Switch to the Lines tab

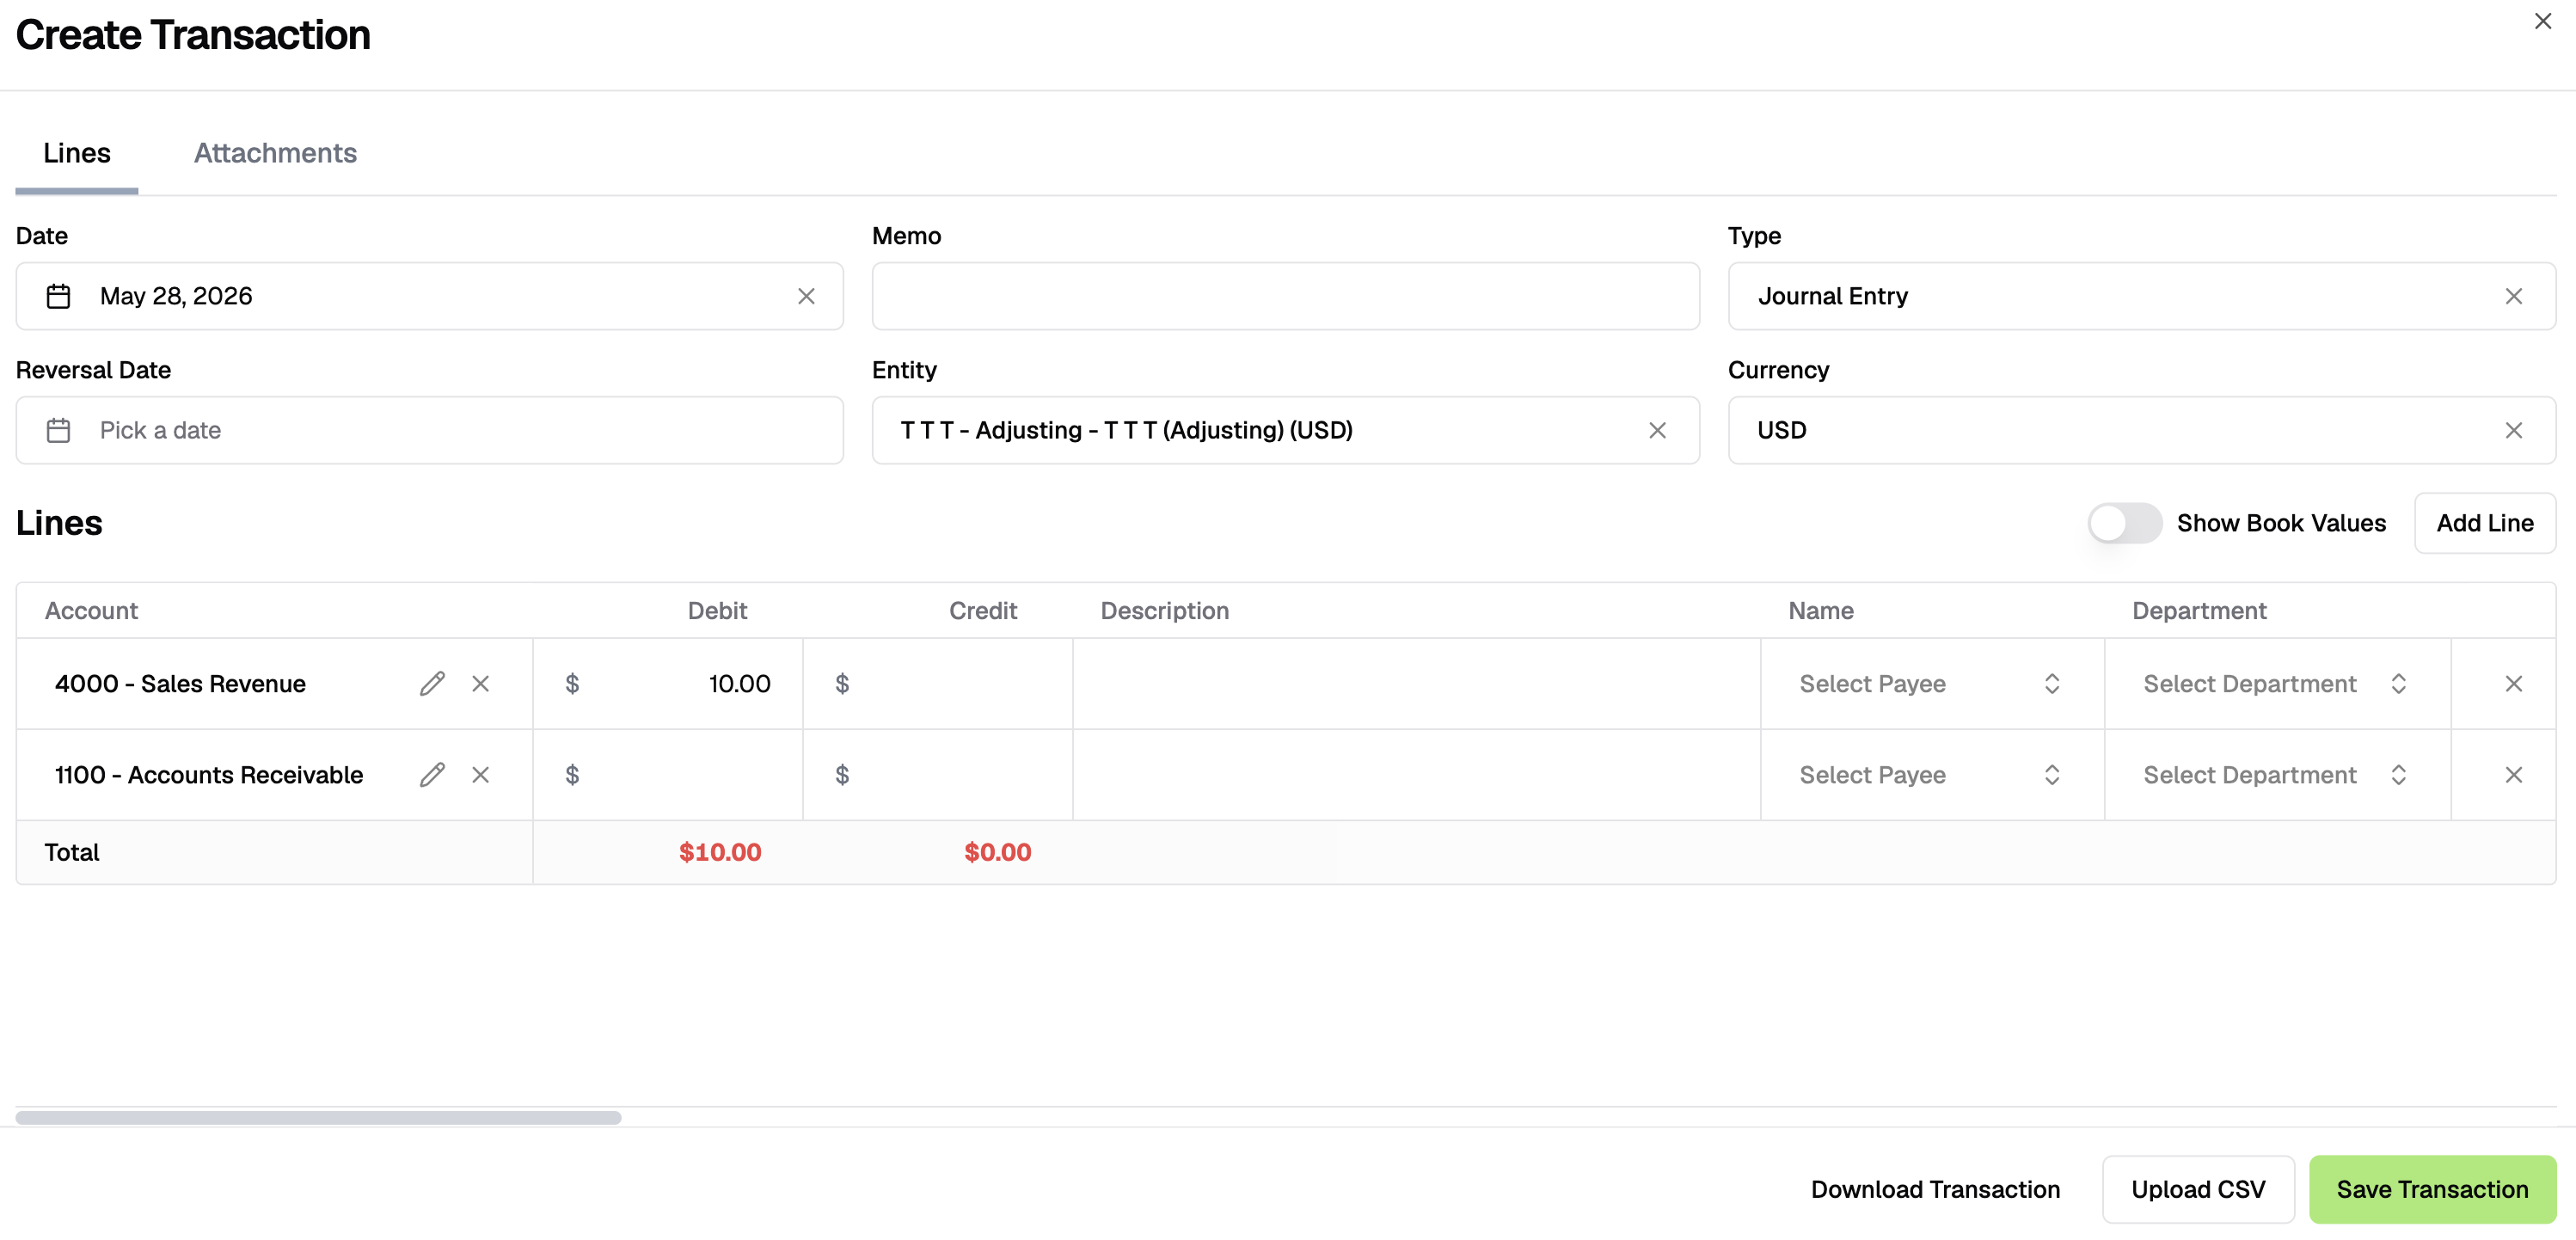coord(77,153)
